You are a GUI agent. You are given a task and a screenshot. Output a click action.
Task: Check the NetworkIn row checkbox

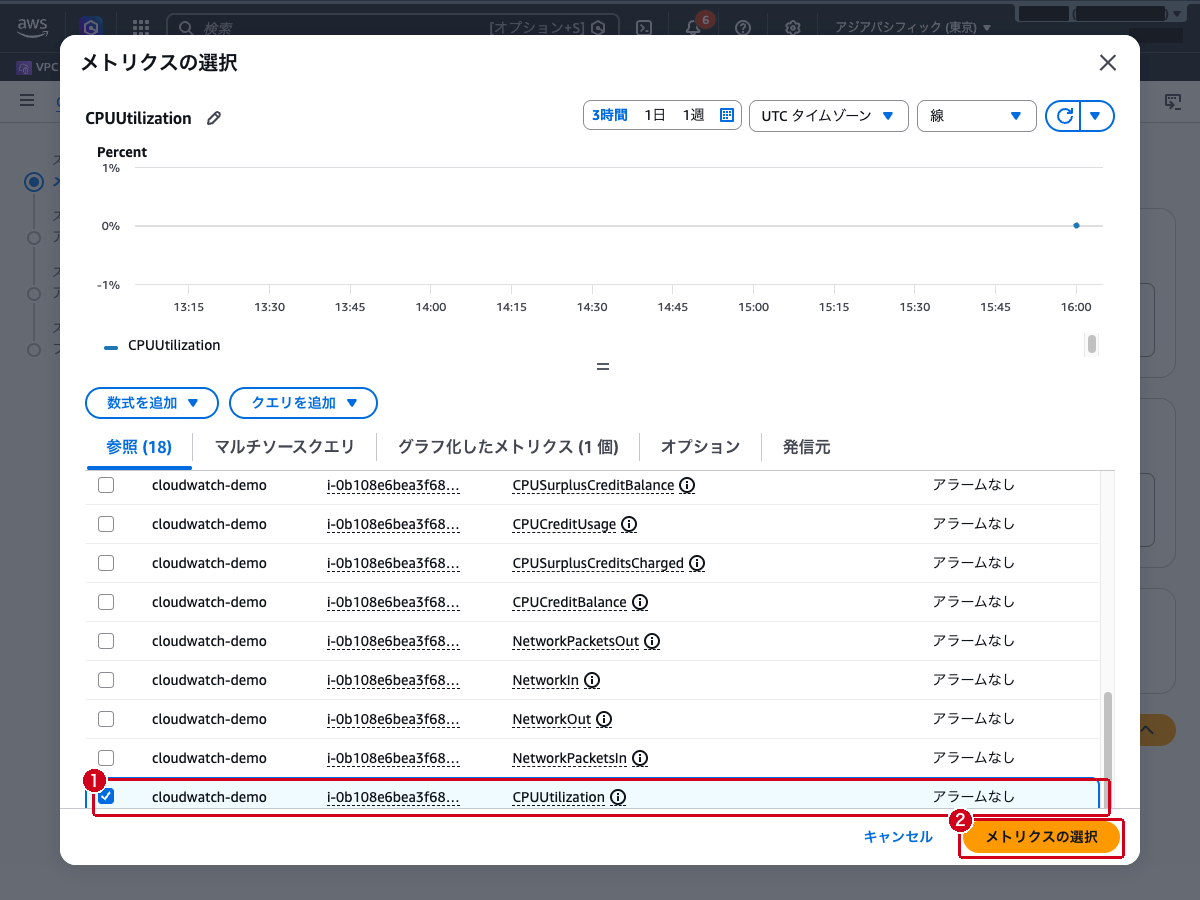106,680
